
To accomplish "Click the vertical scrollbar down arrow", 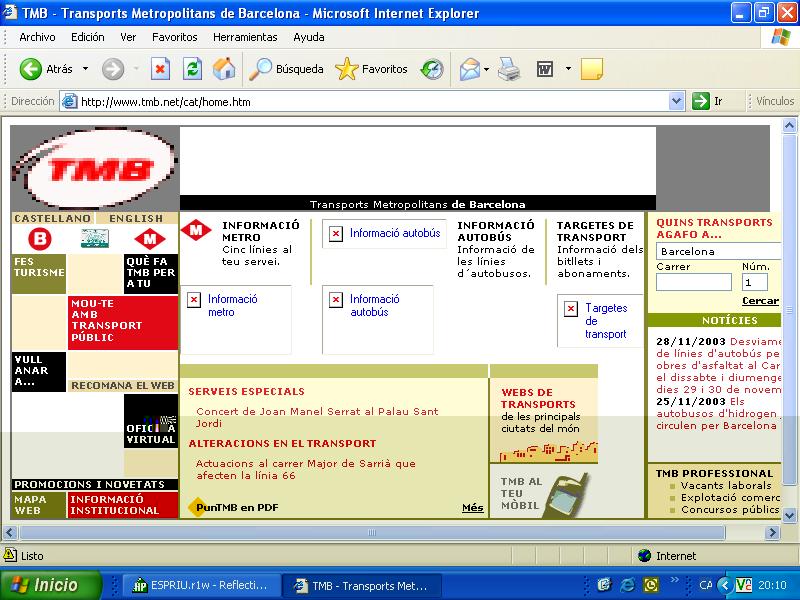I will (x=789, y=515).
